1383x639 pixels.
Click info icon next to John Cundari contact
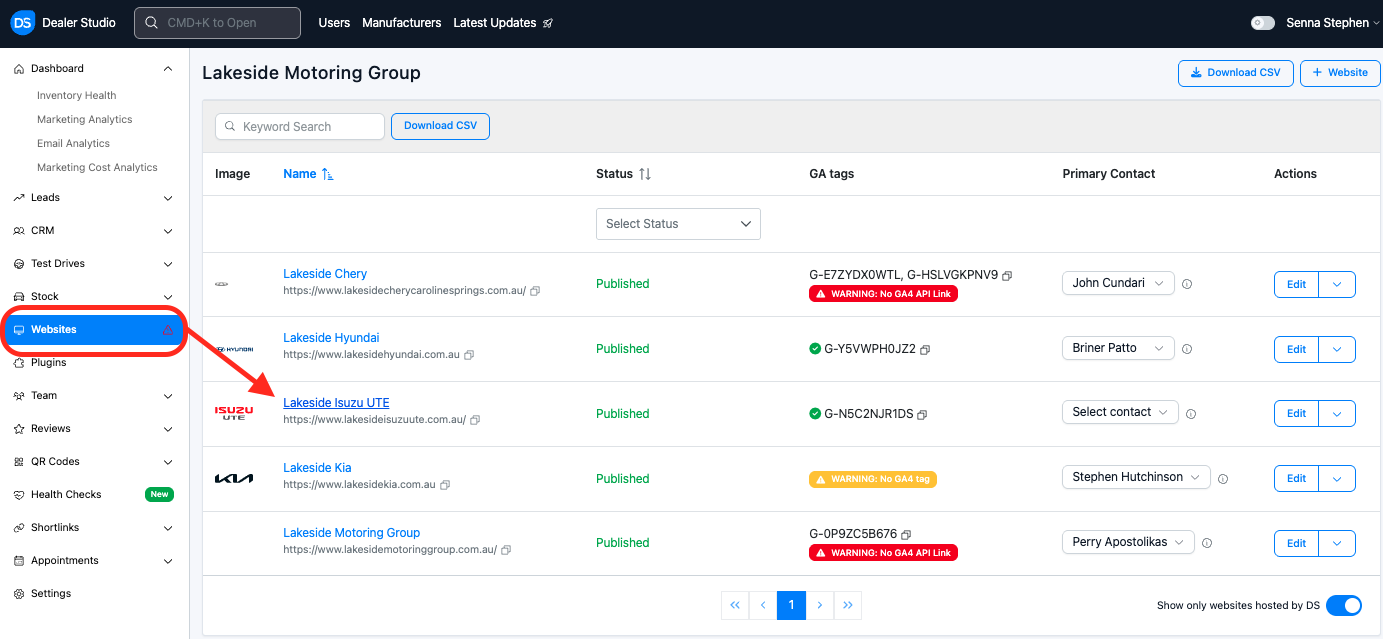pos(1187,284)
